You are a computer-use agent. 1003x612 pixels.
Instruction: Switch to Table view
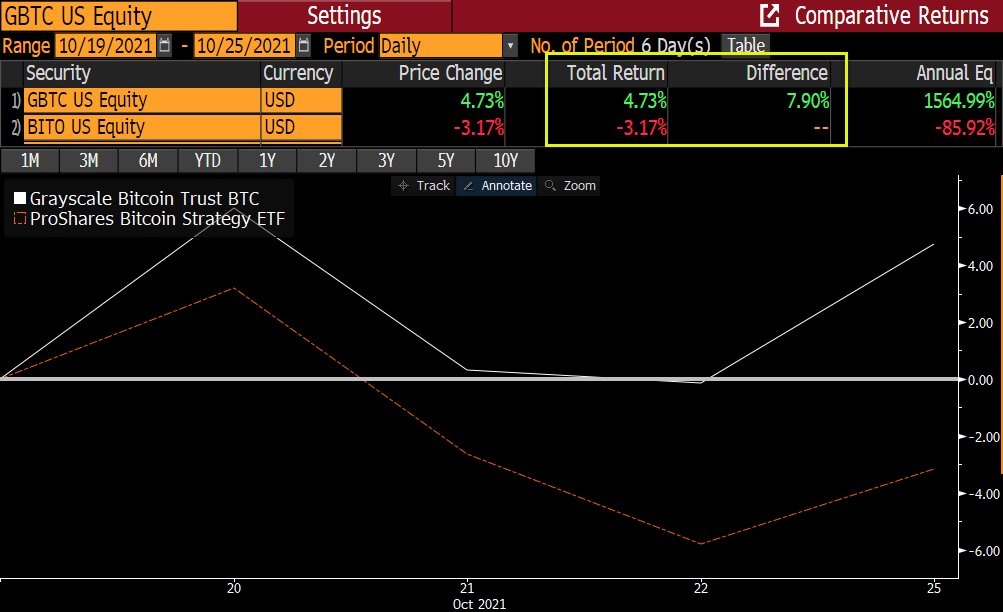[x=746, y=45]
